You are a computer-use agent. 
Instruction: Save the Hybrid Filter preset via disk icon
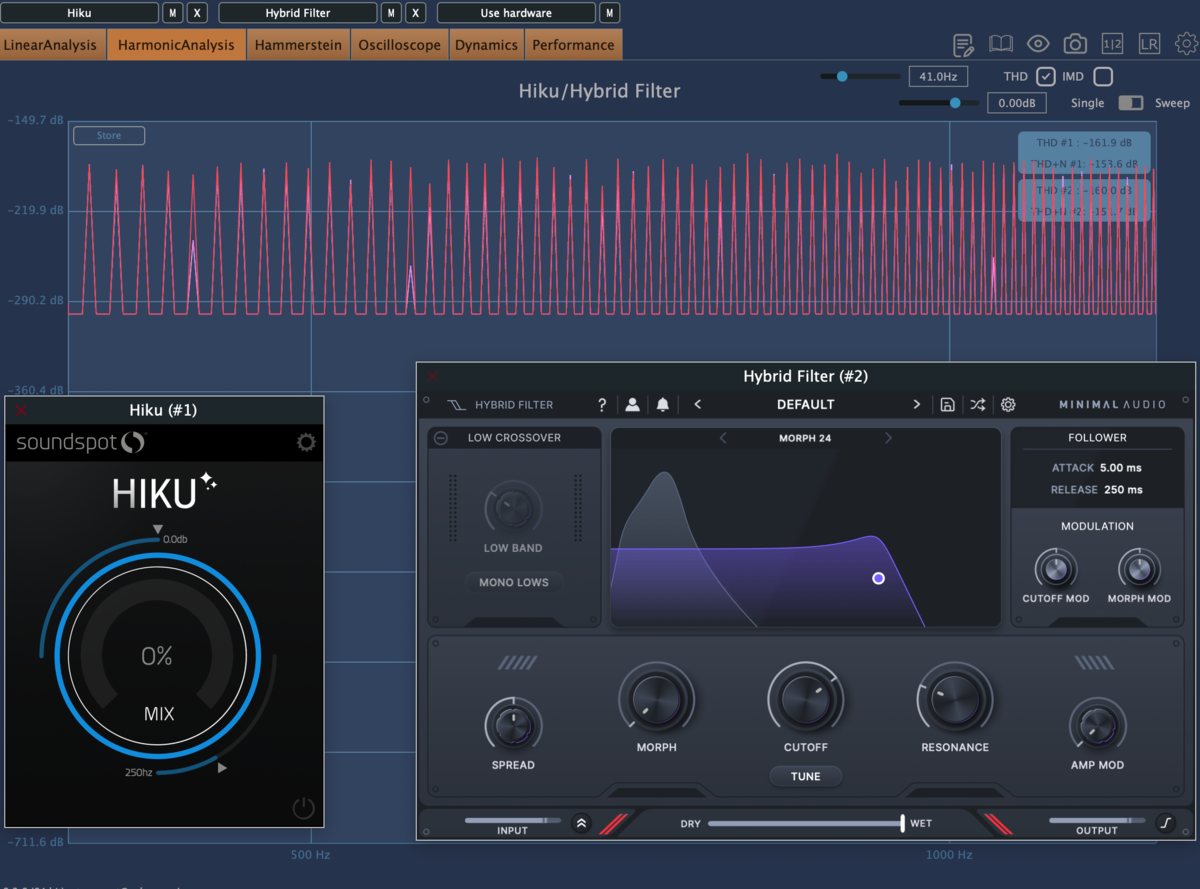click(947, 405)
